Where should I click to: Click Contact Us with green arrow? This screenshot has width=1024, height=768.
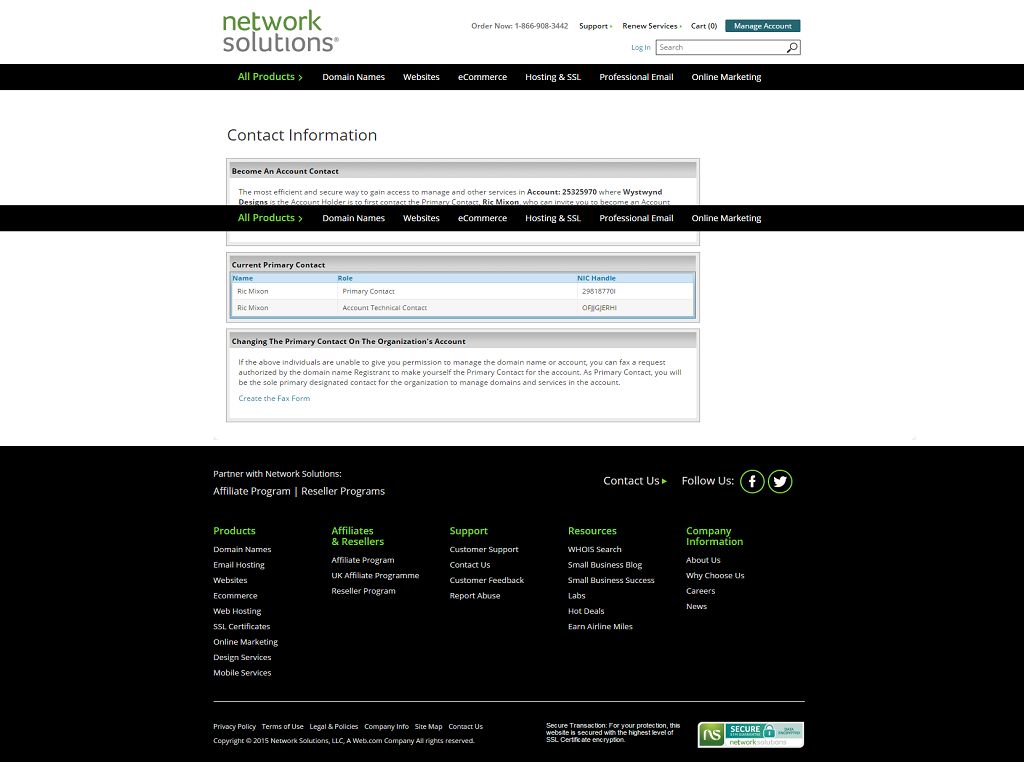(635, 481)
